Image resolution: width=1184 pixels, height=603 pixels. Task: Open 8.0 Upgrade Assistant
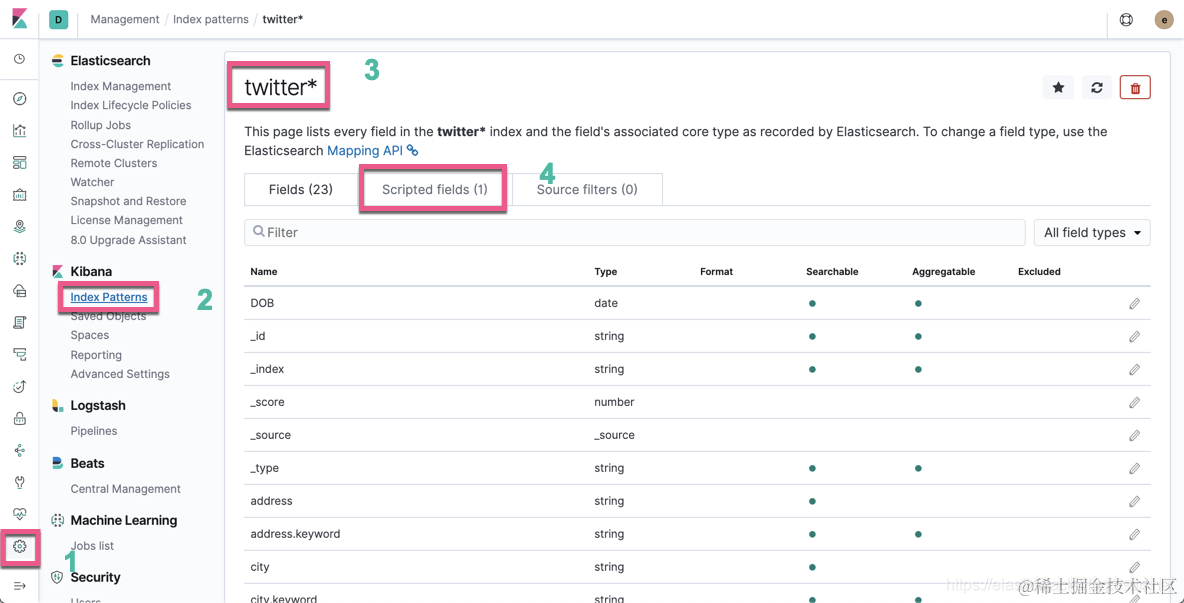coord(128,240)
